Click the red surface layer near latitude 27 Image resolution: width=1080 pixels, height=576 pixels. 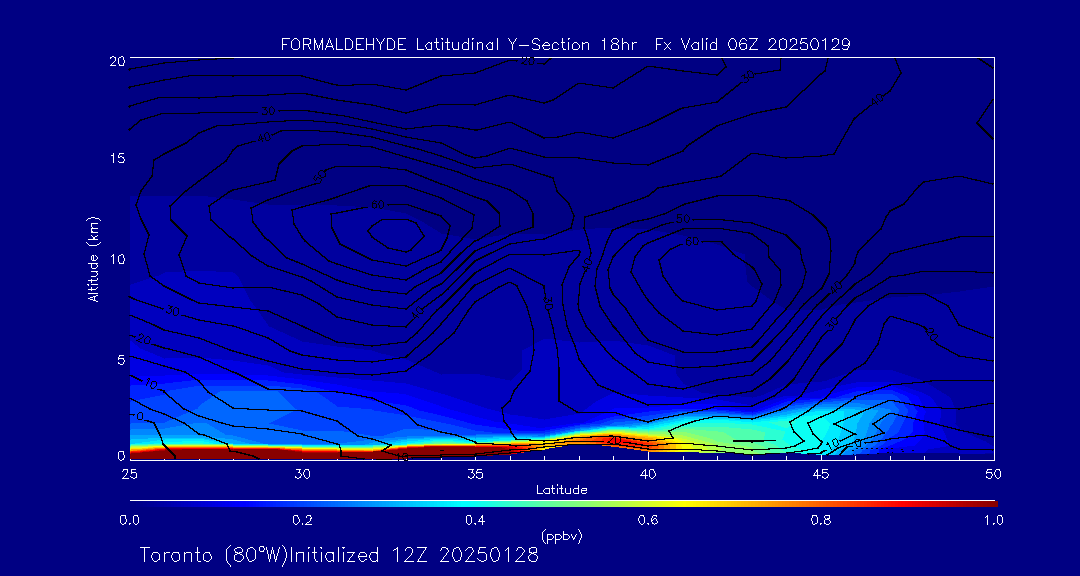(x=199, y=452)
